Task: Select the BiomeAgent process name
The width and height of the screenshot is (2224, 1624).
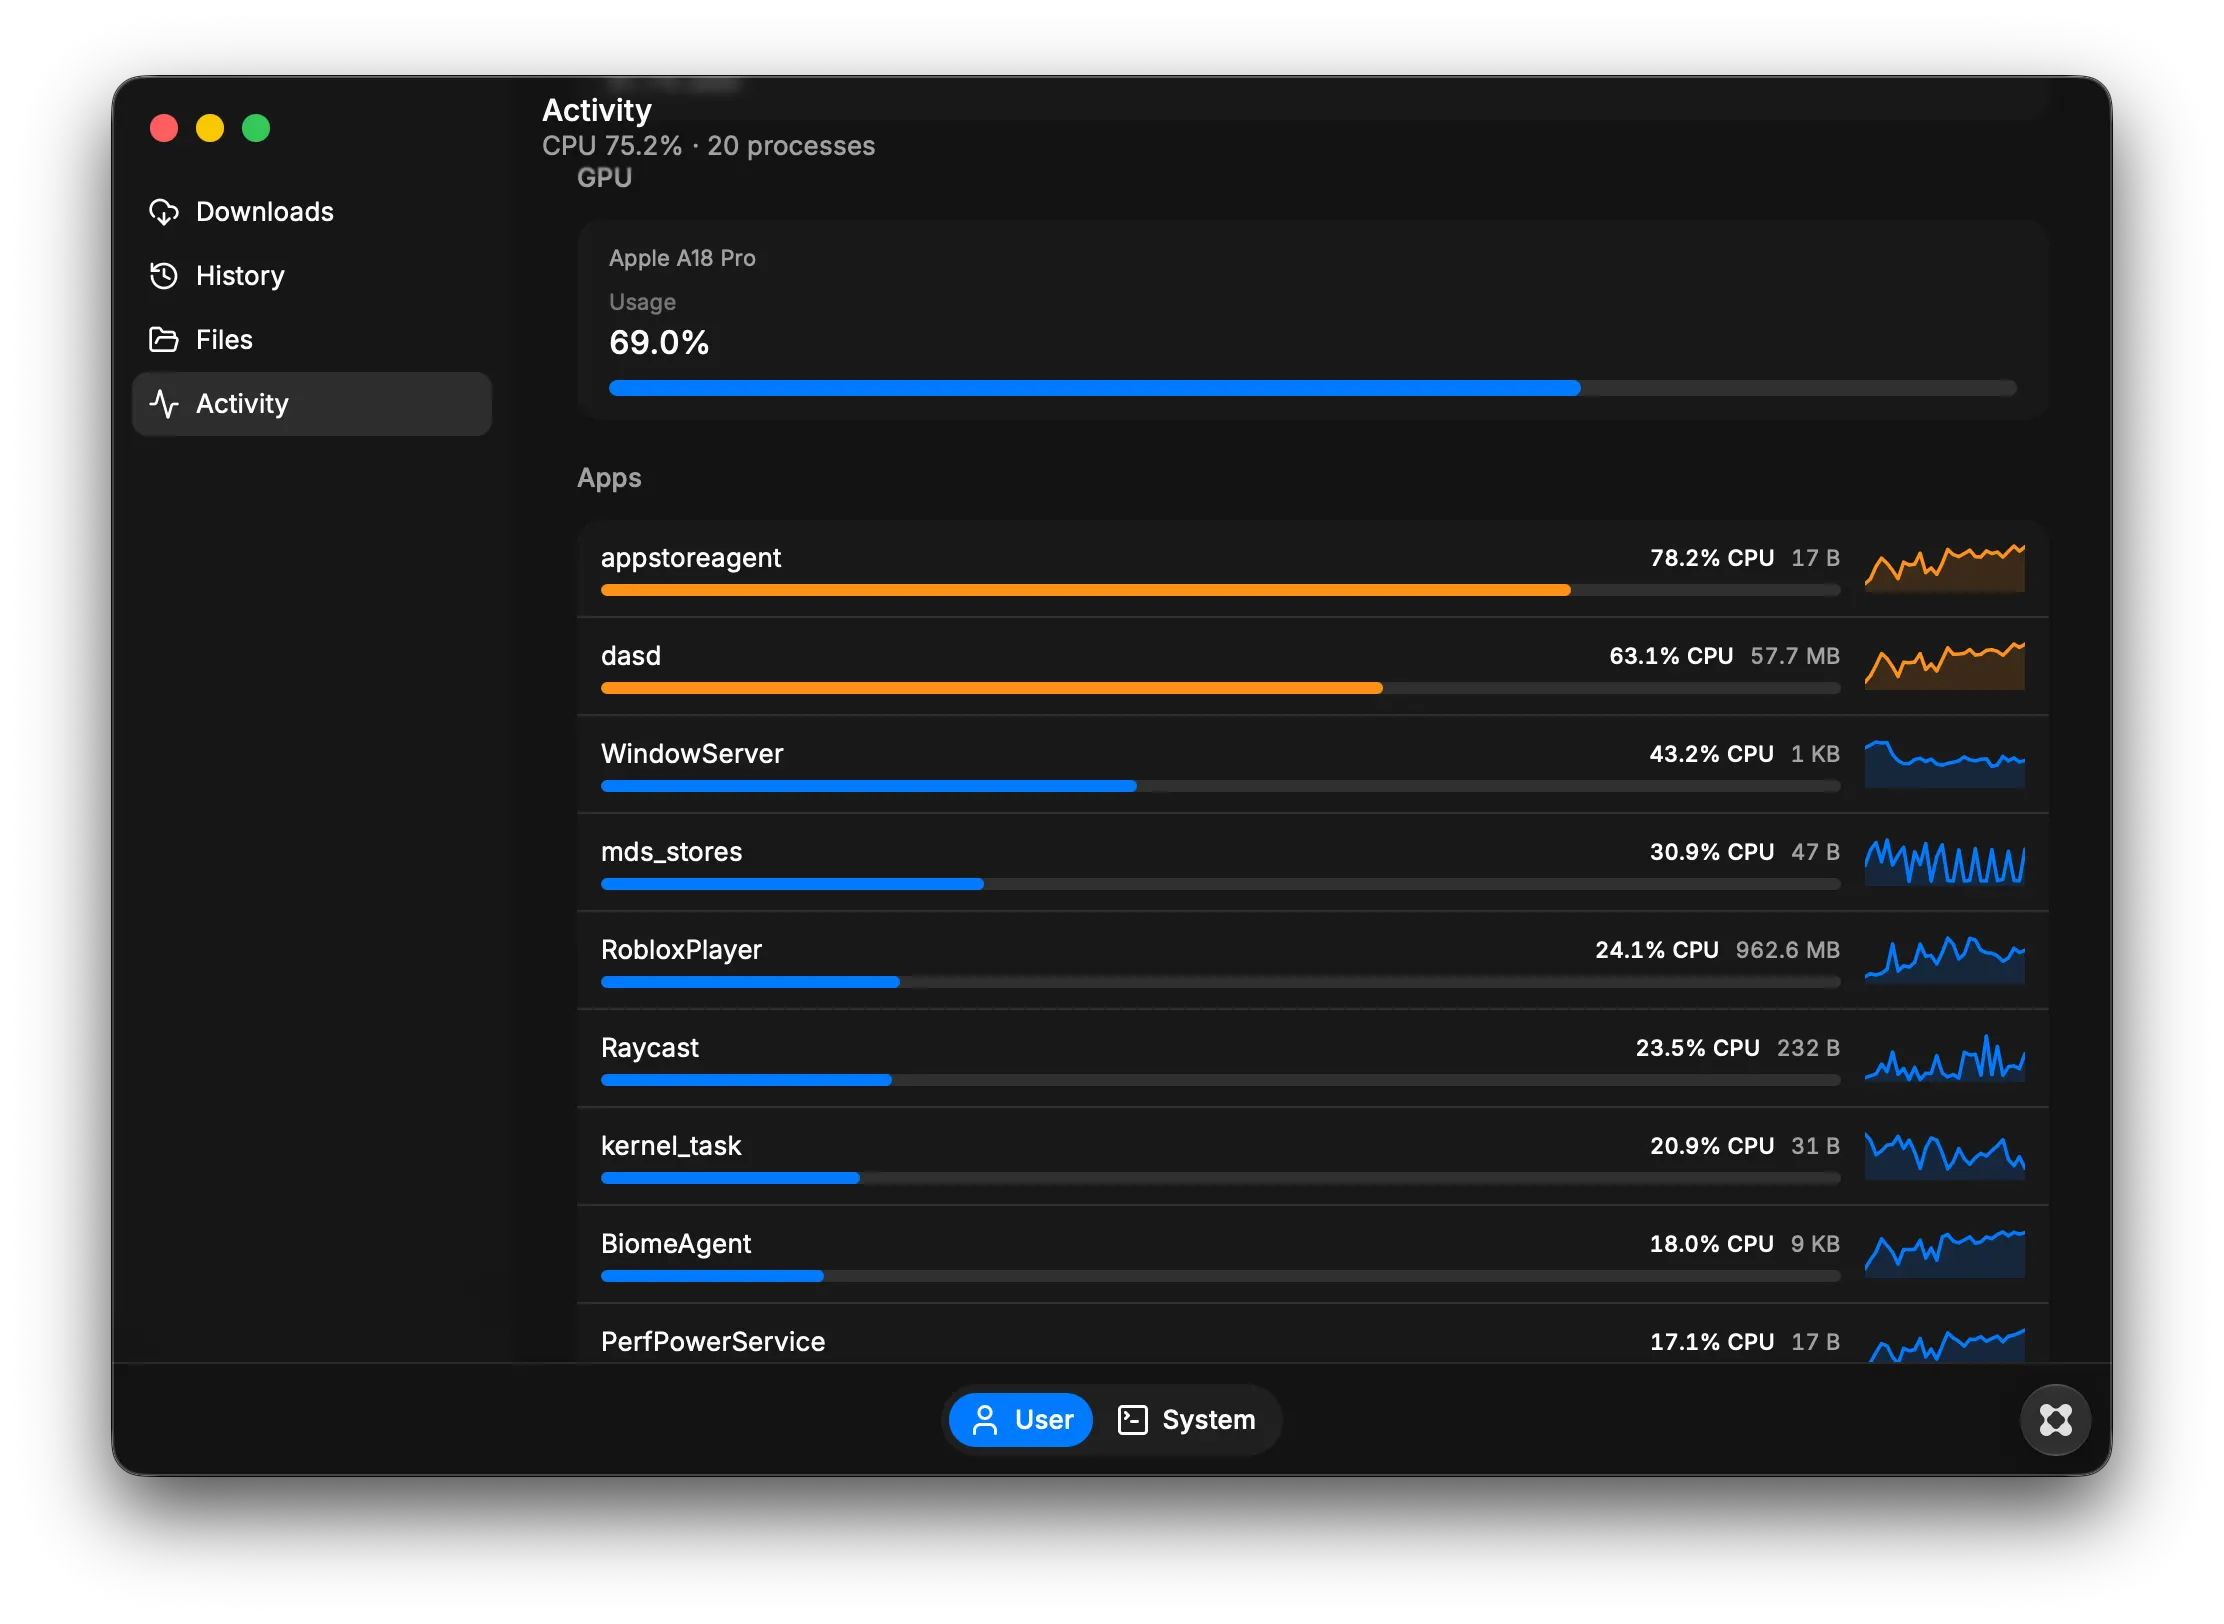Action: point(676,1244)
